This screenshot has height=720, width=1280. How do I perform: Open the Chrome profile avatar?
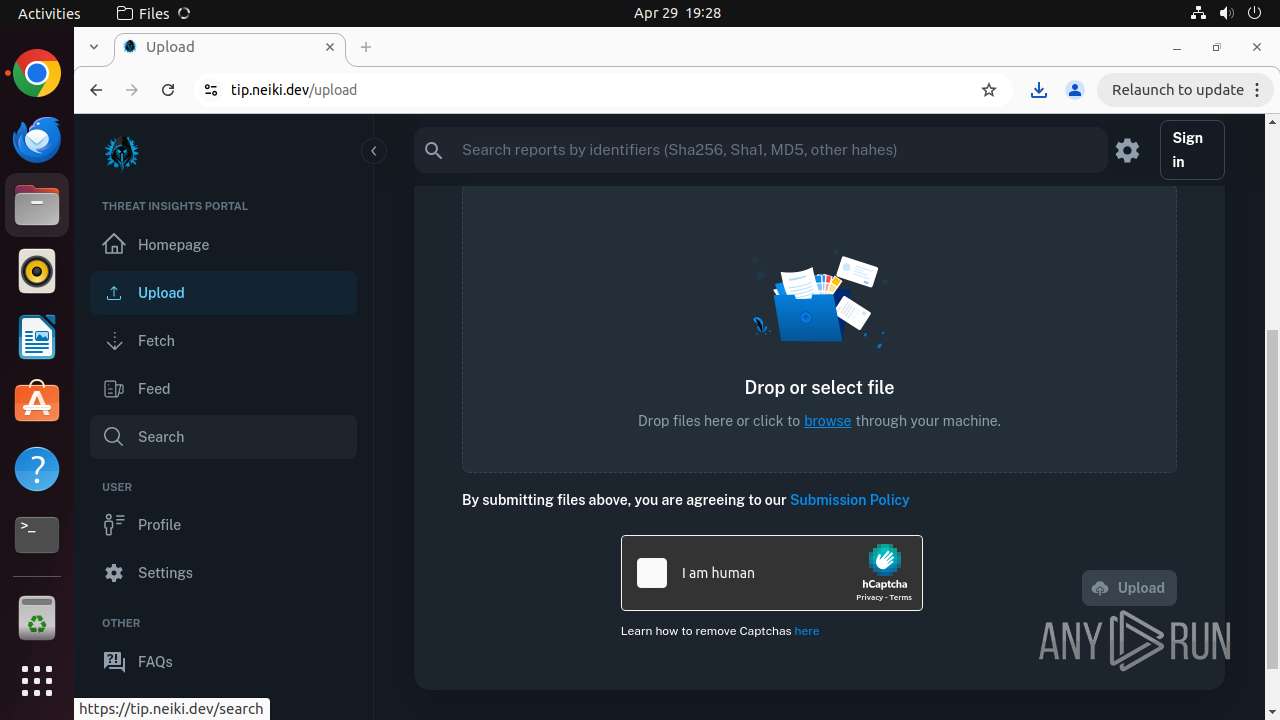tap(1075, 90)
